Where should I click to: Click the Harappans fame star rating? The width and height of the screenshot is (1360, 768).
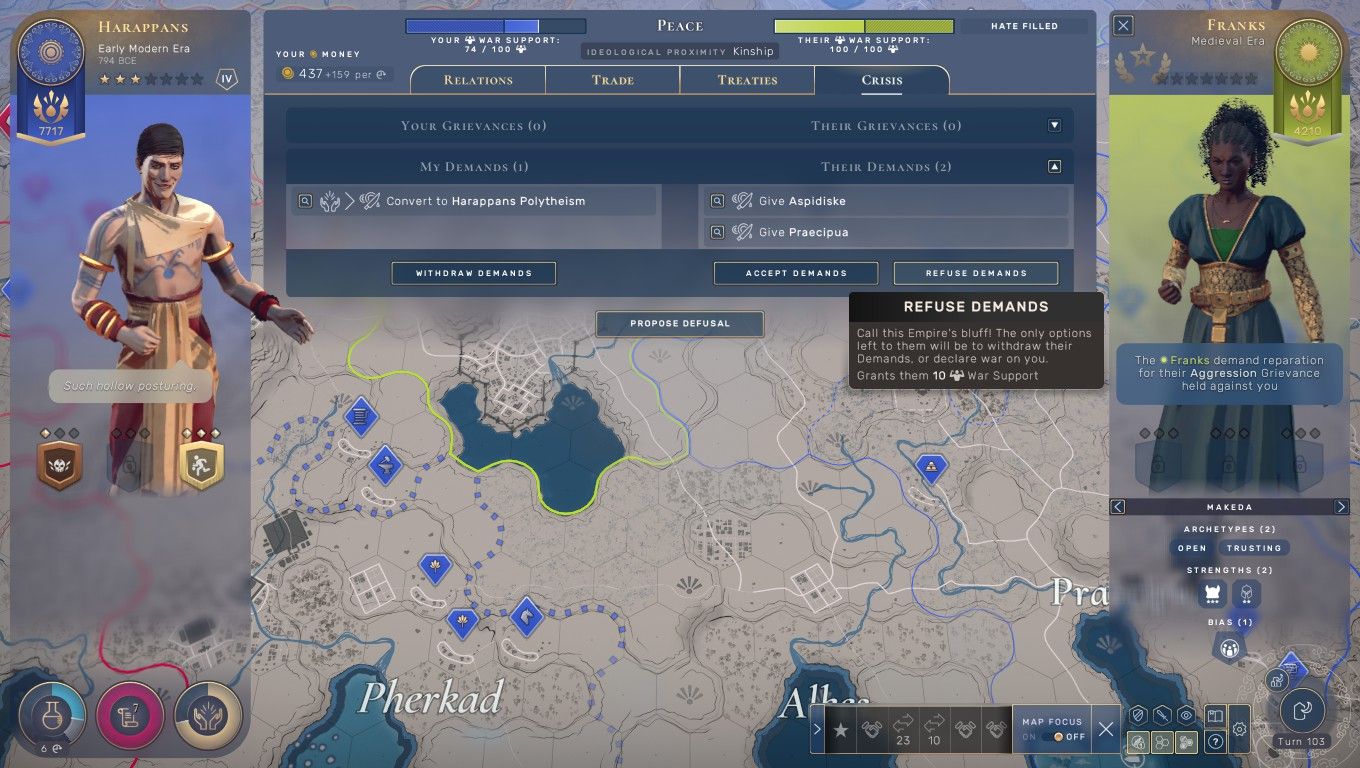click(152, 78)
